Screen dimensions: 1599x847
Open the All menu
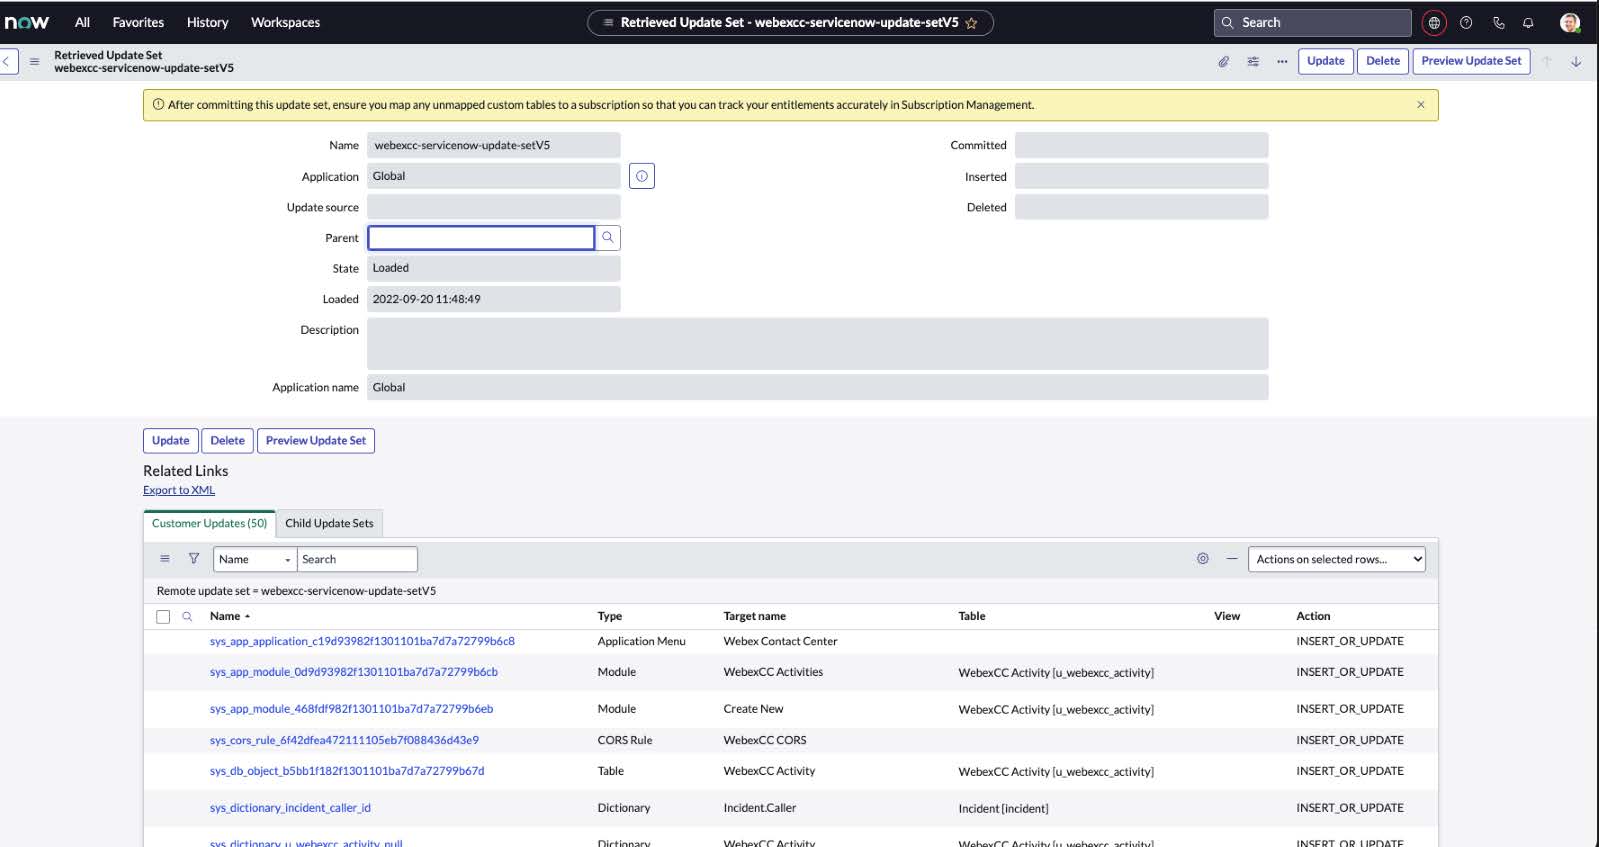(x=82, y=22)
